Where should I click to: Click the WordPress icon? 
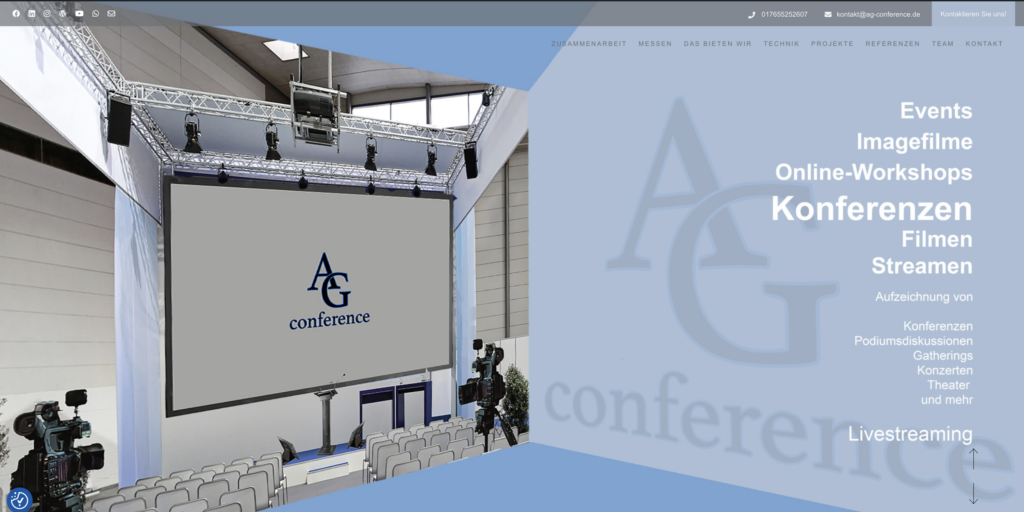click(x=63, y=14)
